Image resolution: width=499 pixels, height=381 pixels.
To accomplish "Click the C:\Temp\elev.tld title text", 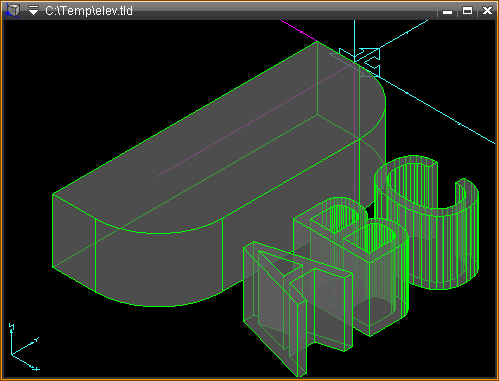I will [x=89, y=11].
